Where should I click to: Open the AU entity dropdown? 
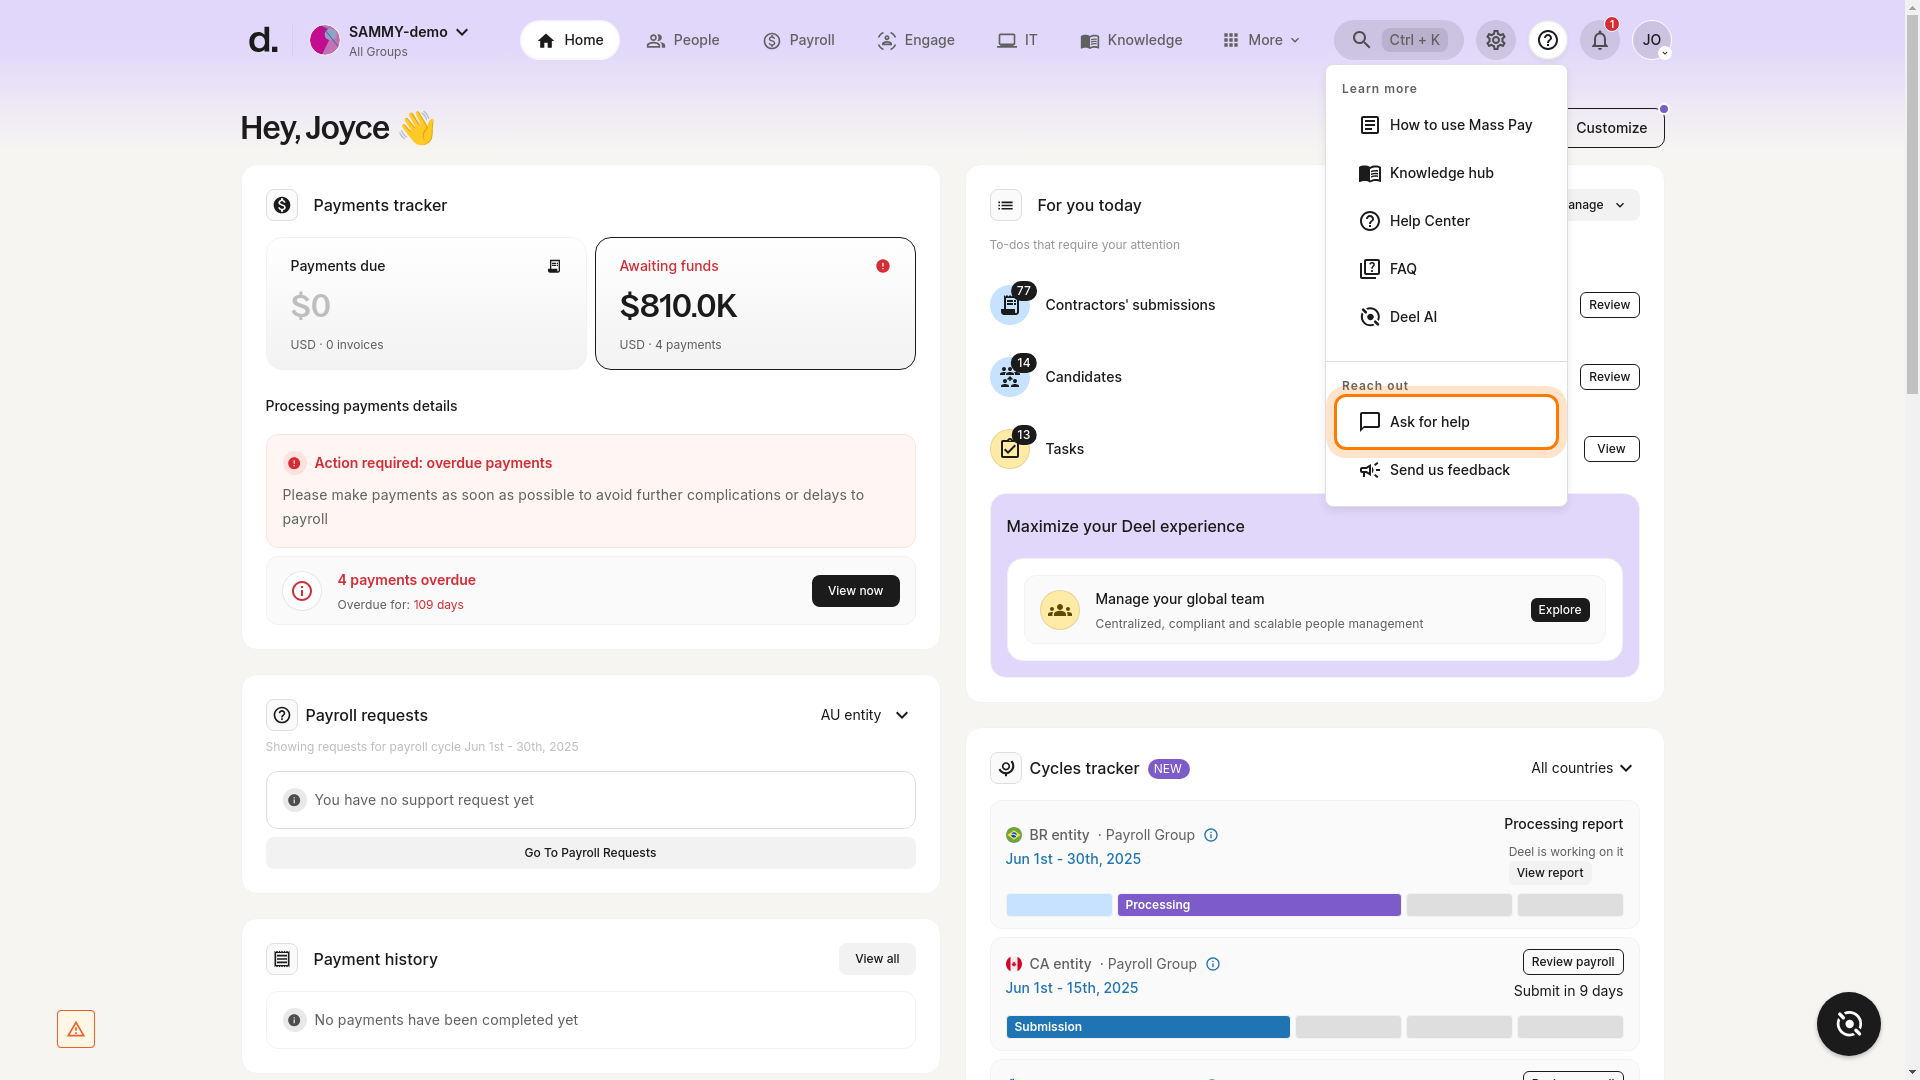point(865,715)
